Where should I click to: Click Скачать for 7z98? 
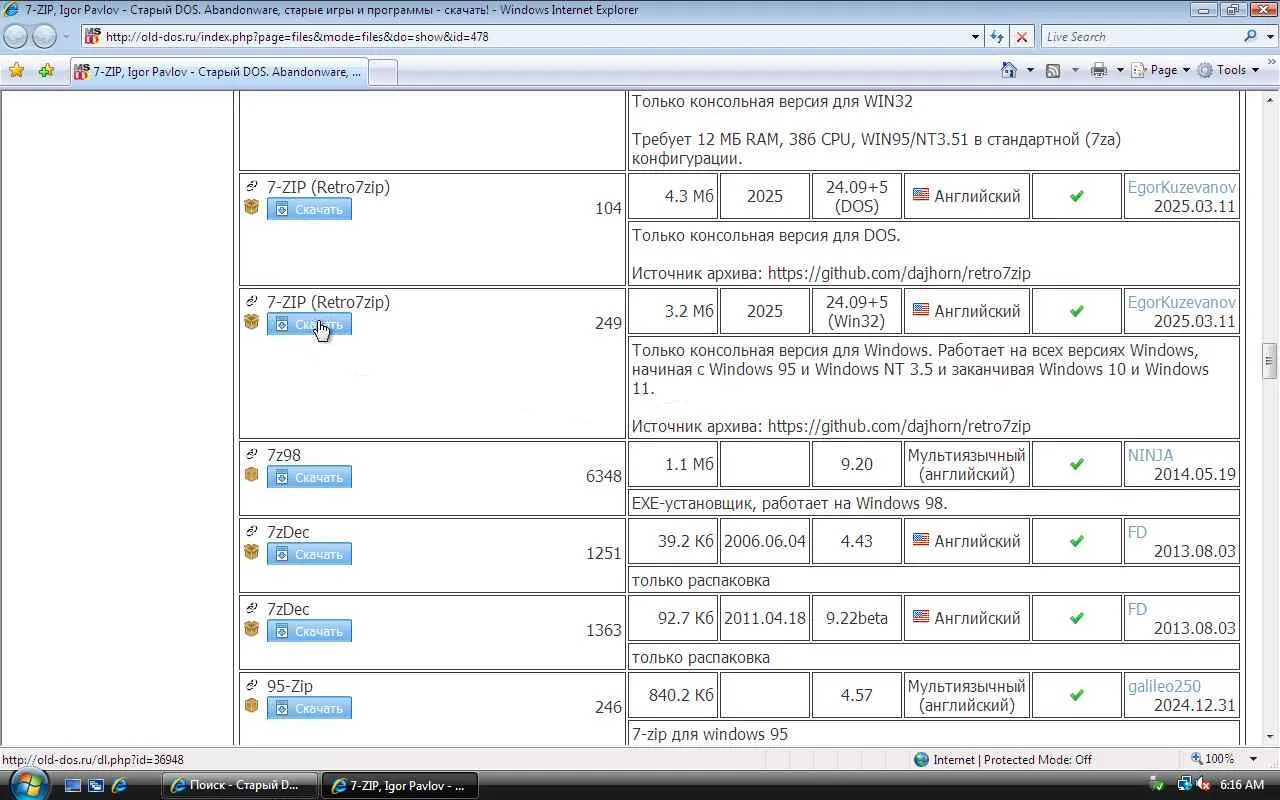309,477
